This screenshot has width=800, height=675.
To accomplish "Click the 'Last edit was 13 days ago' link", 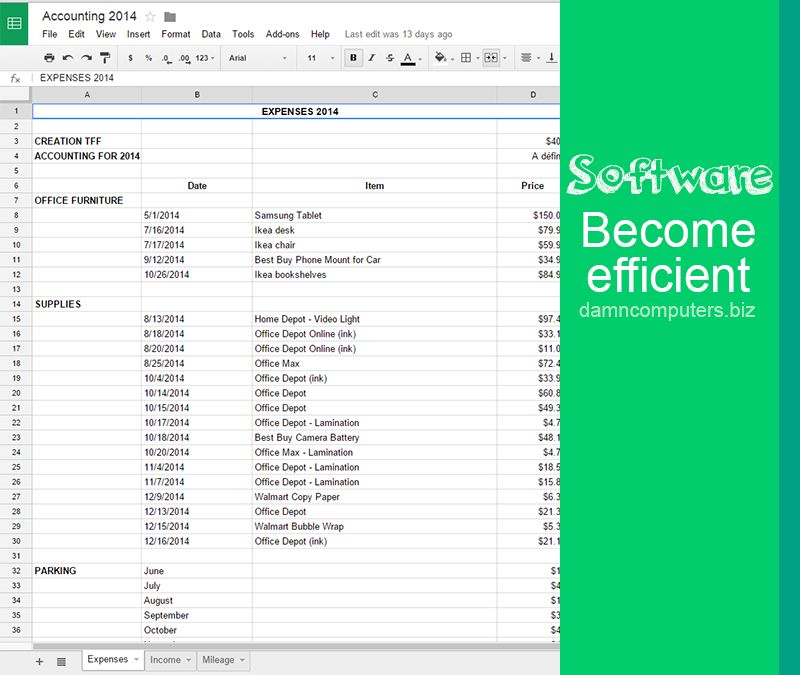I will 398,34.
